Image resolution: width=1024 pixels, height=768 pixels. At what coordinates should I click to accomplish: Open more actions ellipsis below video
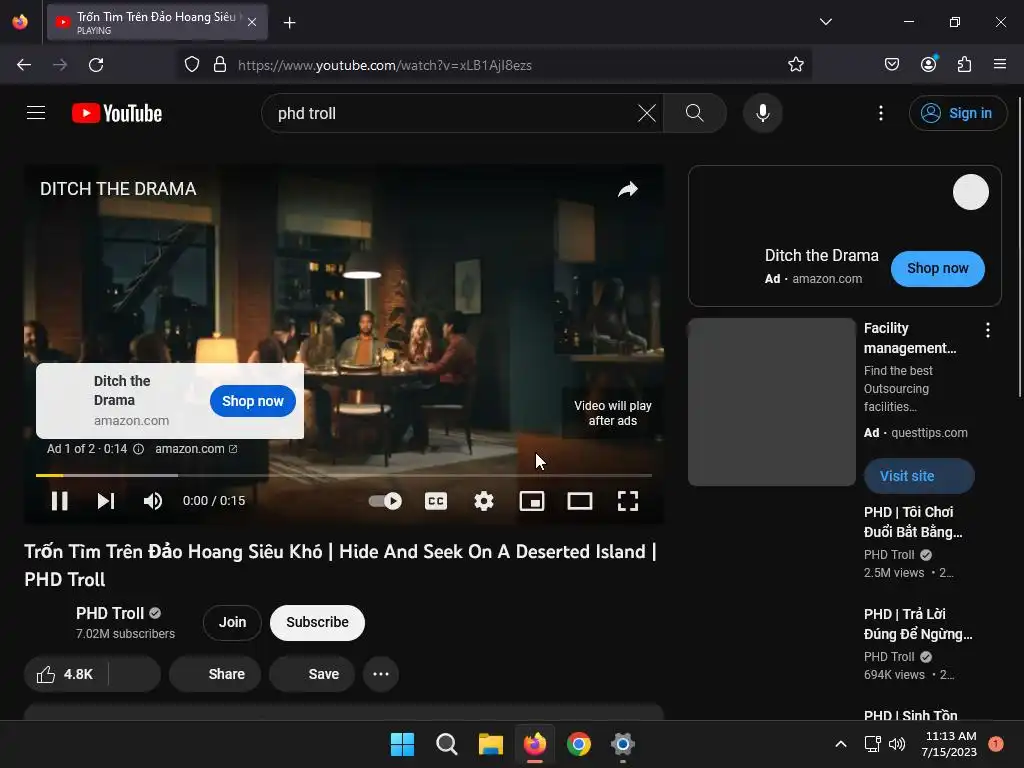point(381,674)
